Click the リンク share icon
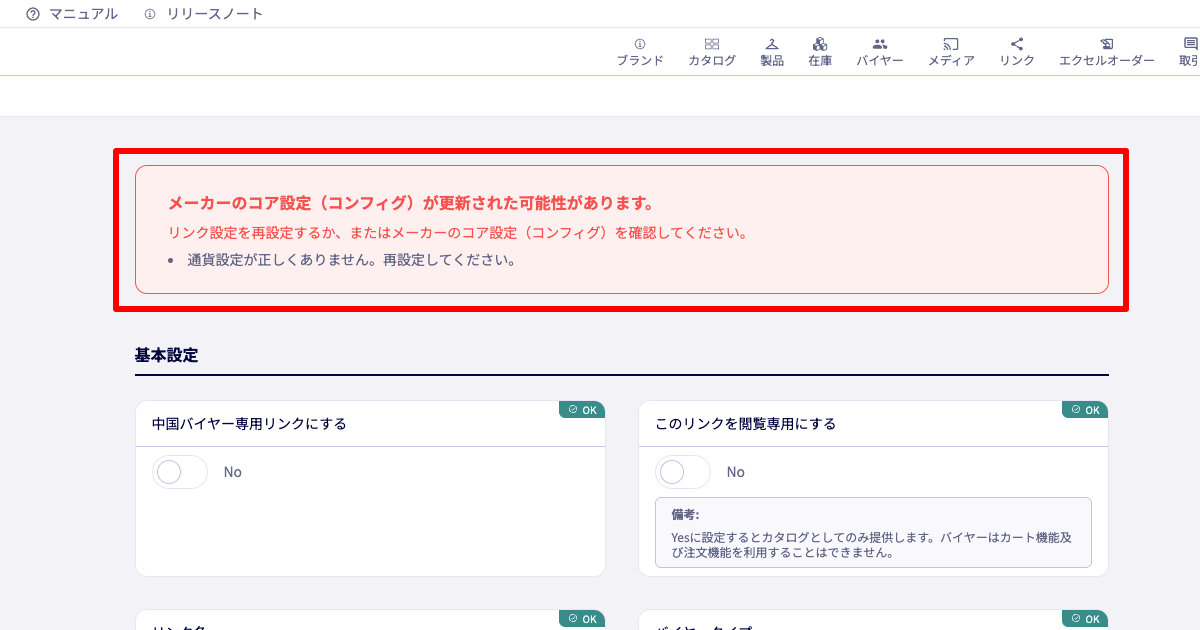This screenshot has height=630, width=1200. click(x=1017, y=44)
